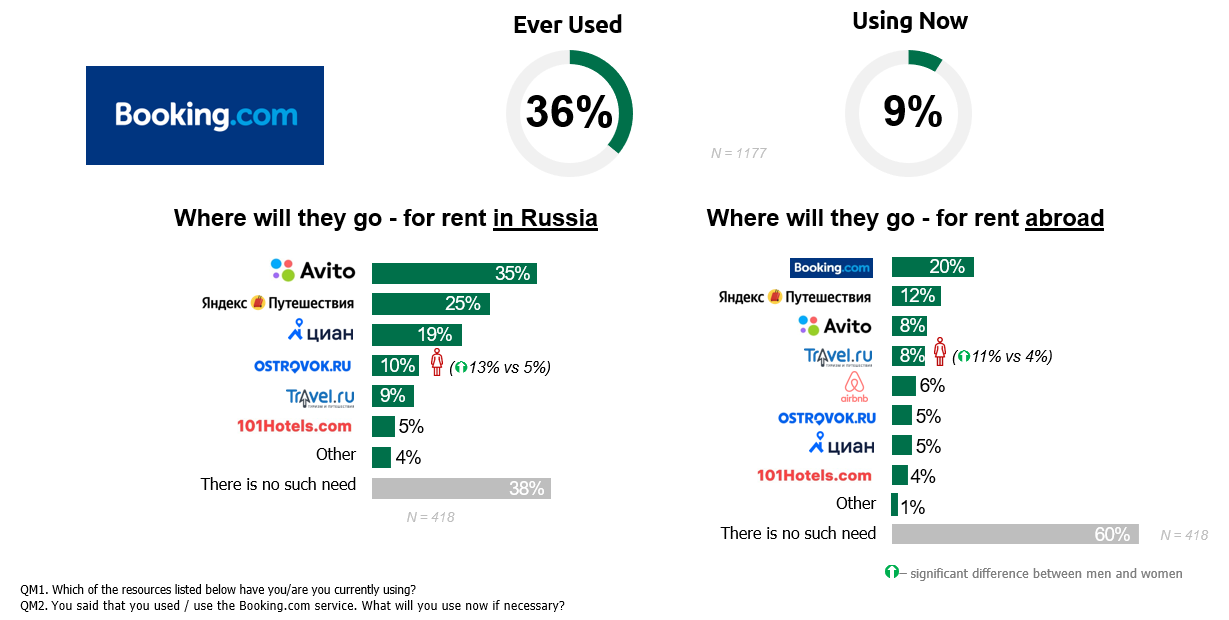Click the Yandex Travel 25% bar in Russia chart
Screen dimensions: 1229x620
pos(430,303)
